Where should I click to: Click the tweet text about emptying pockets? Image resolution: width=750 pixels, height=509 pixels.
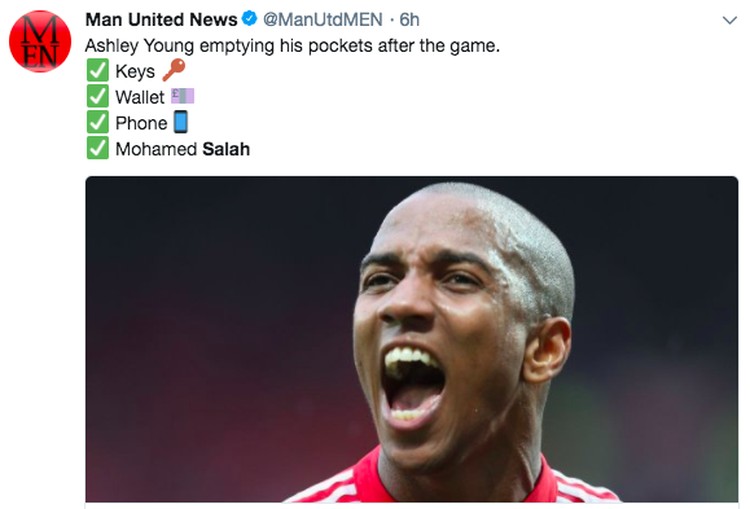[292, 46]
